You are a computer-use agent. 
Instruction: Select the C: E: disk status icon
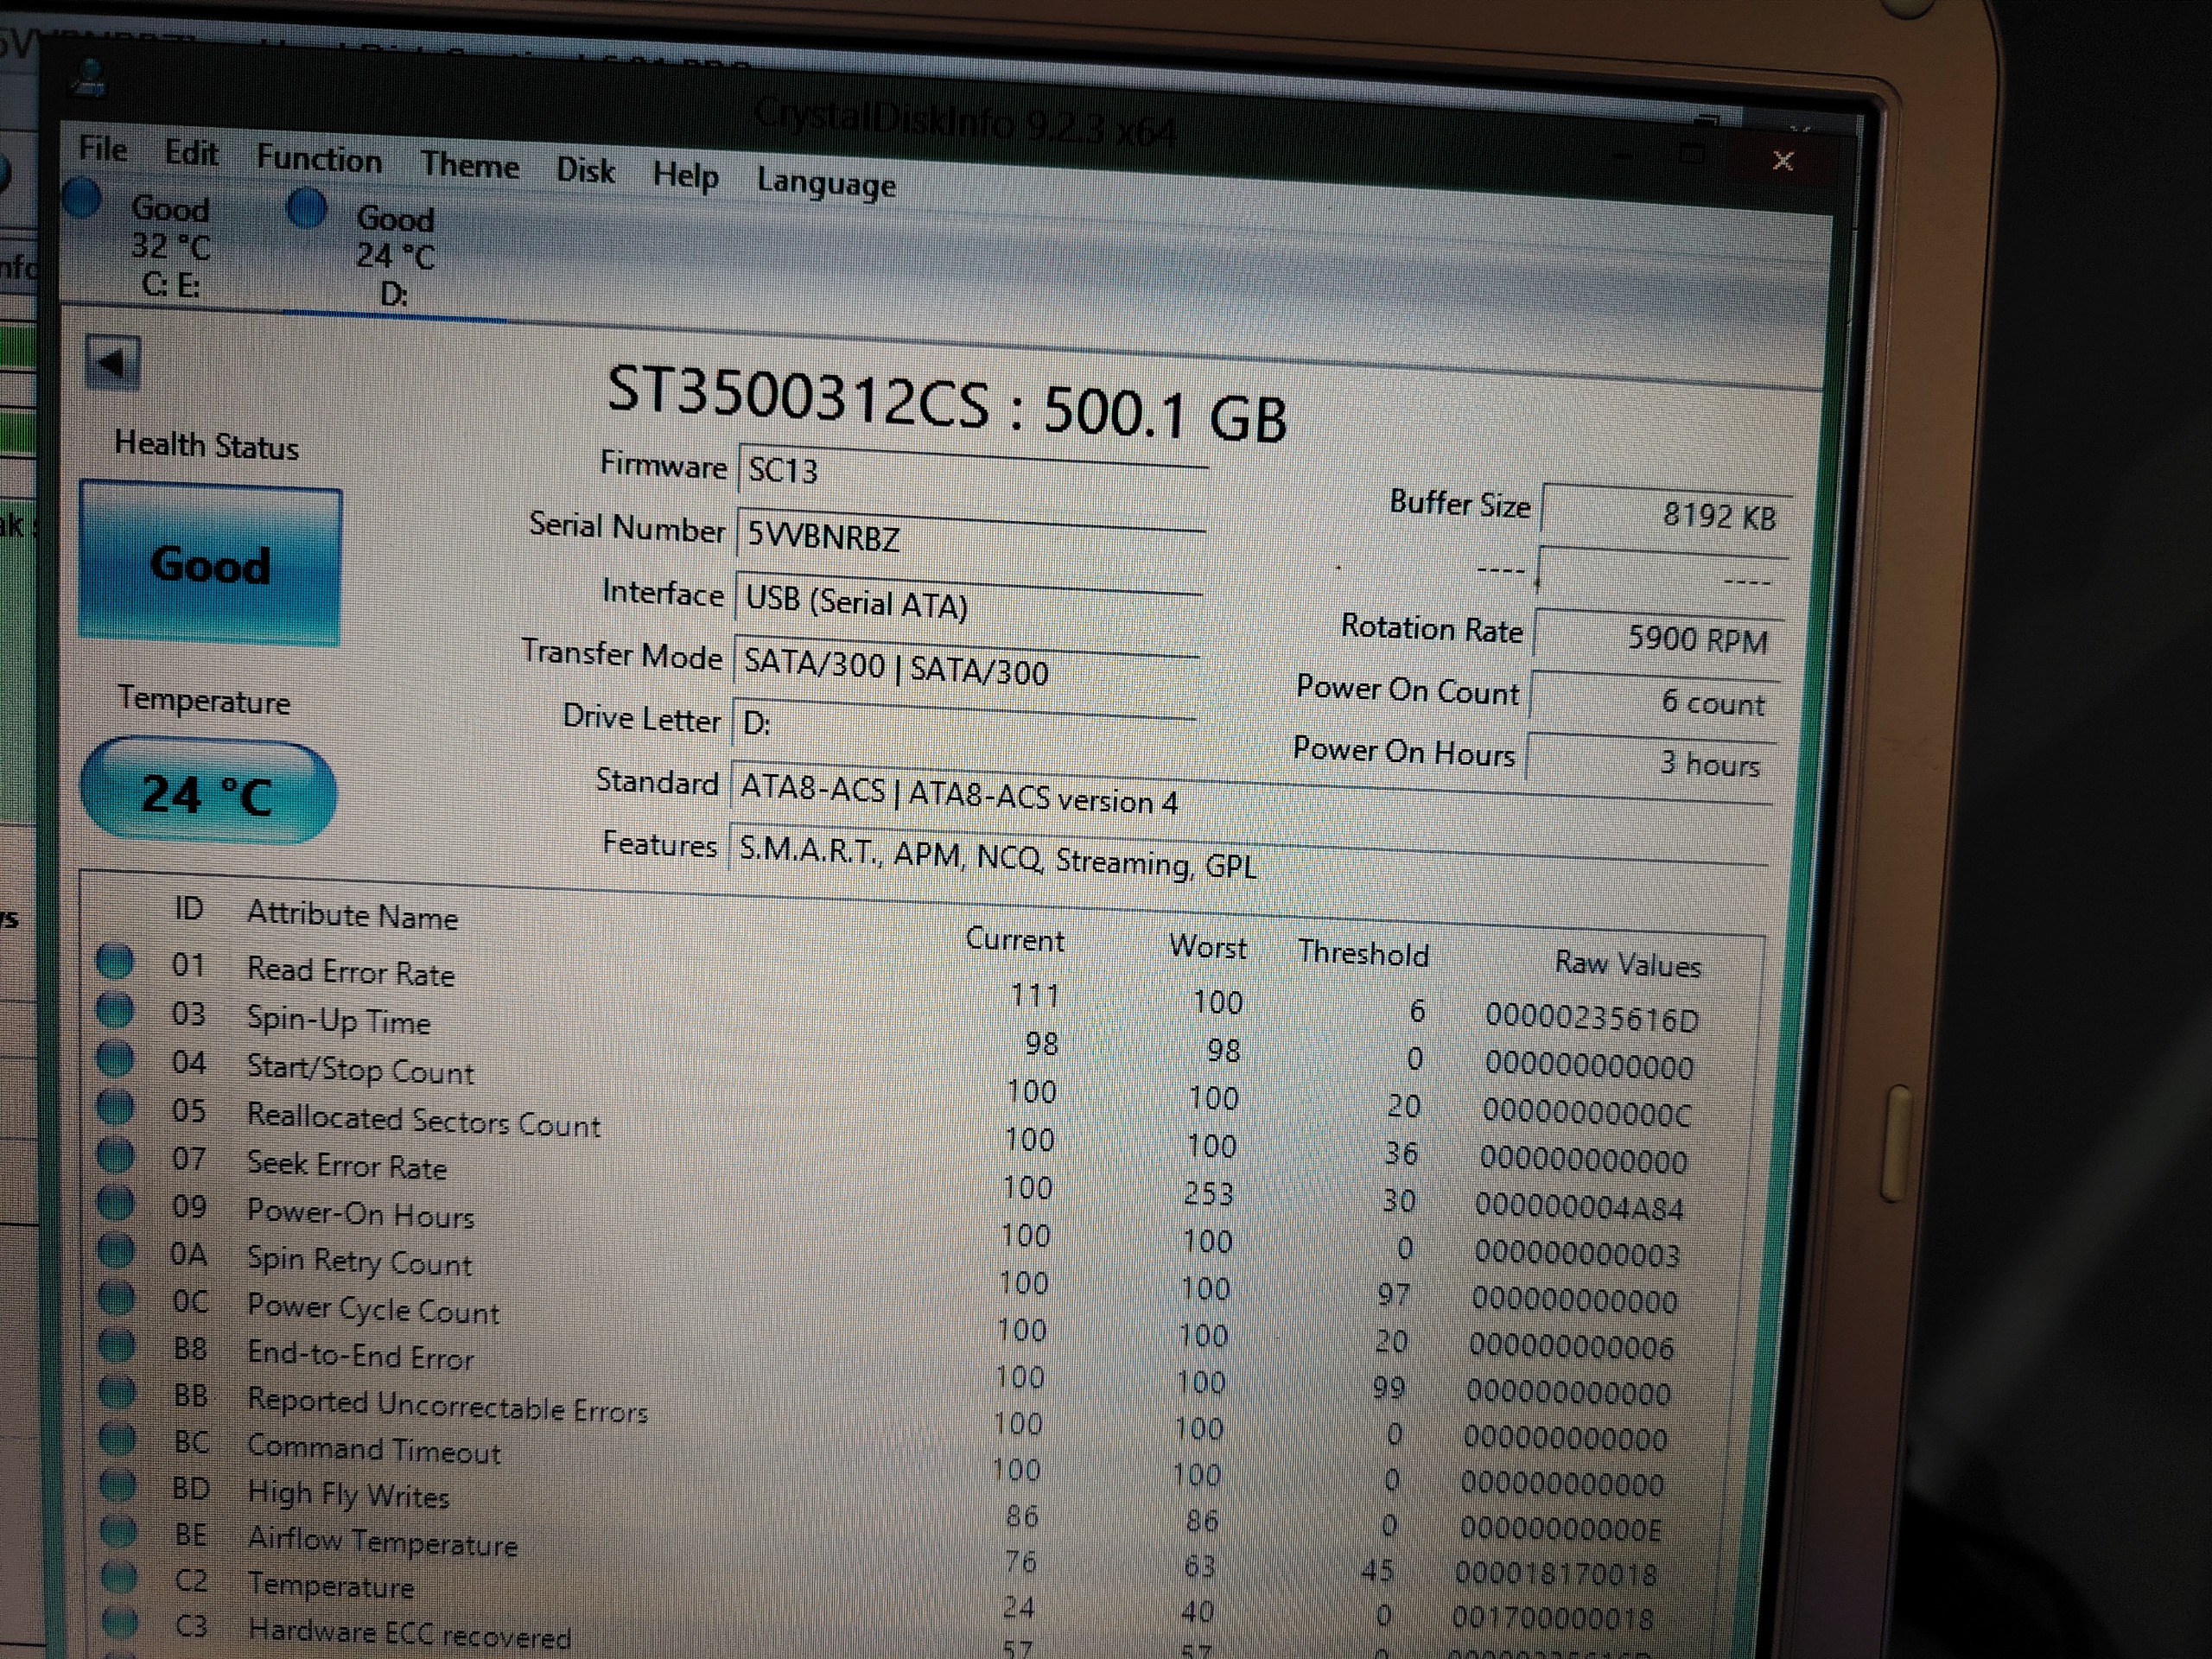click(82, 198)
